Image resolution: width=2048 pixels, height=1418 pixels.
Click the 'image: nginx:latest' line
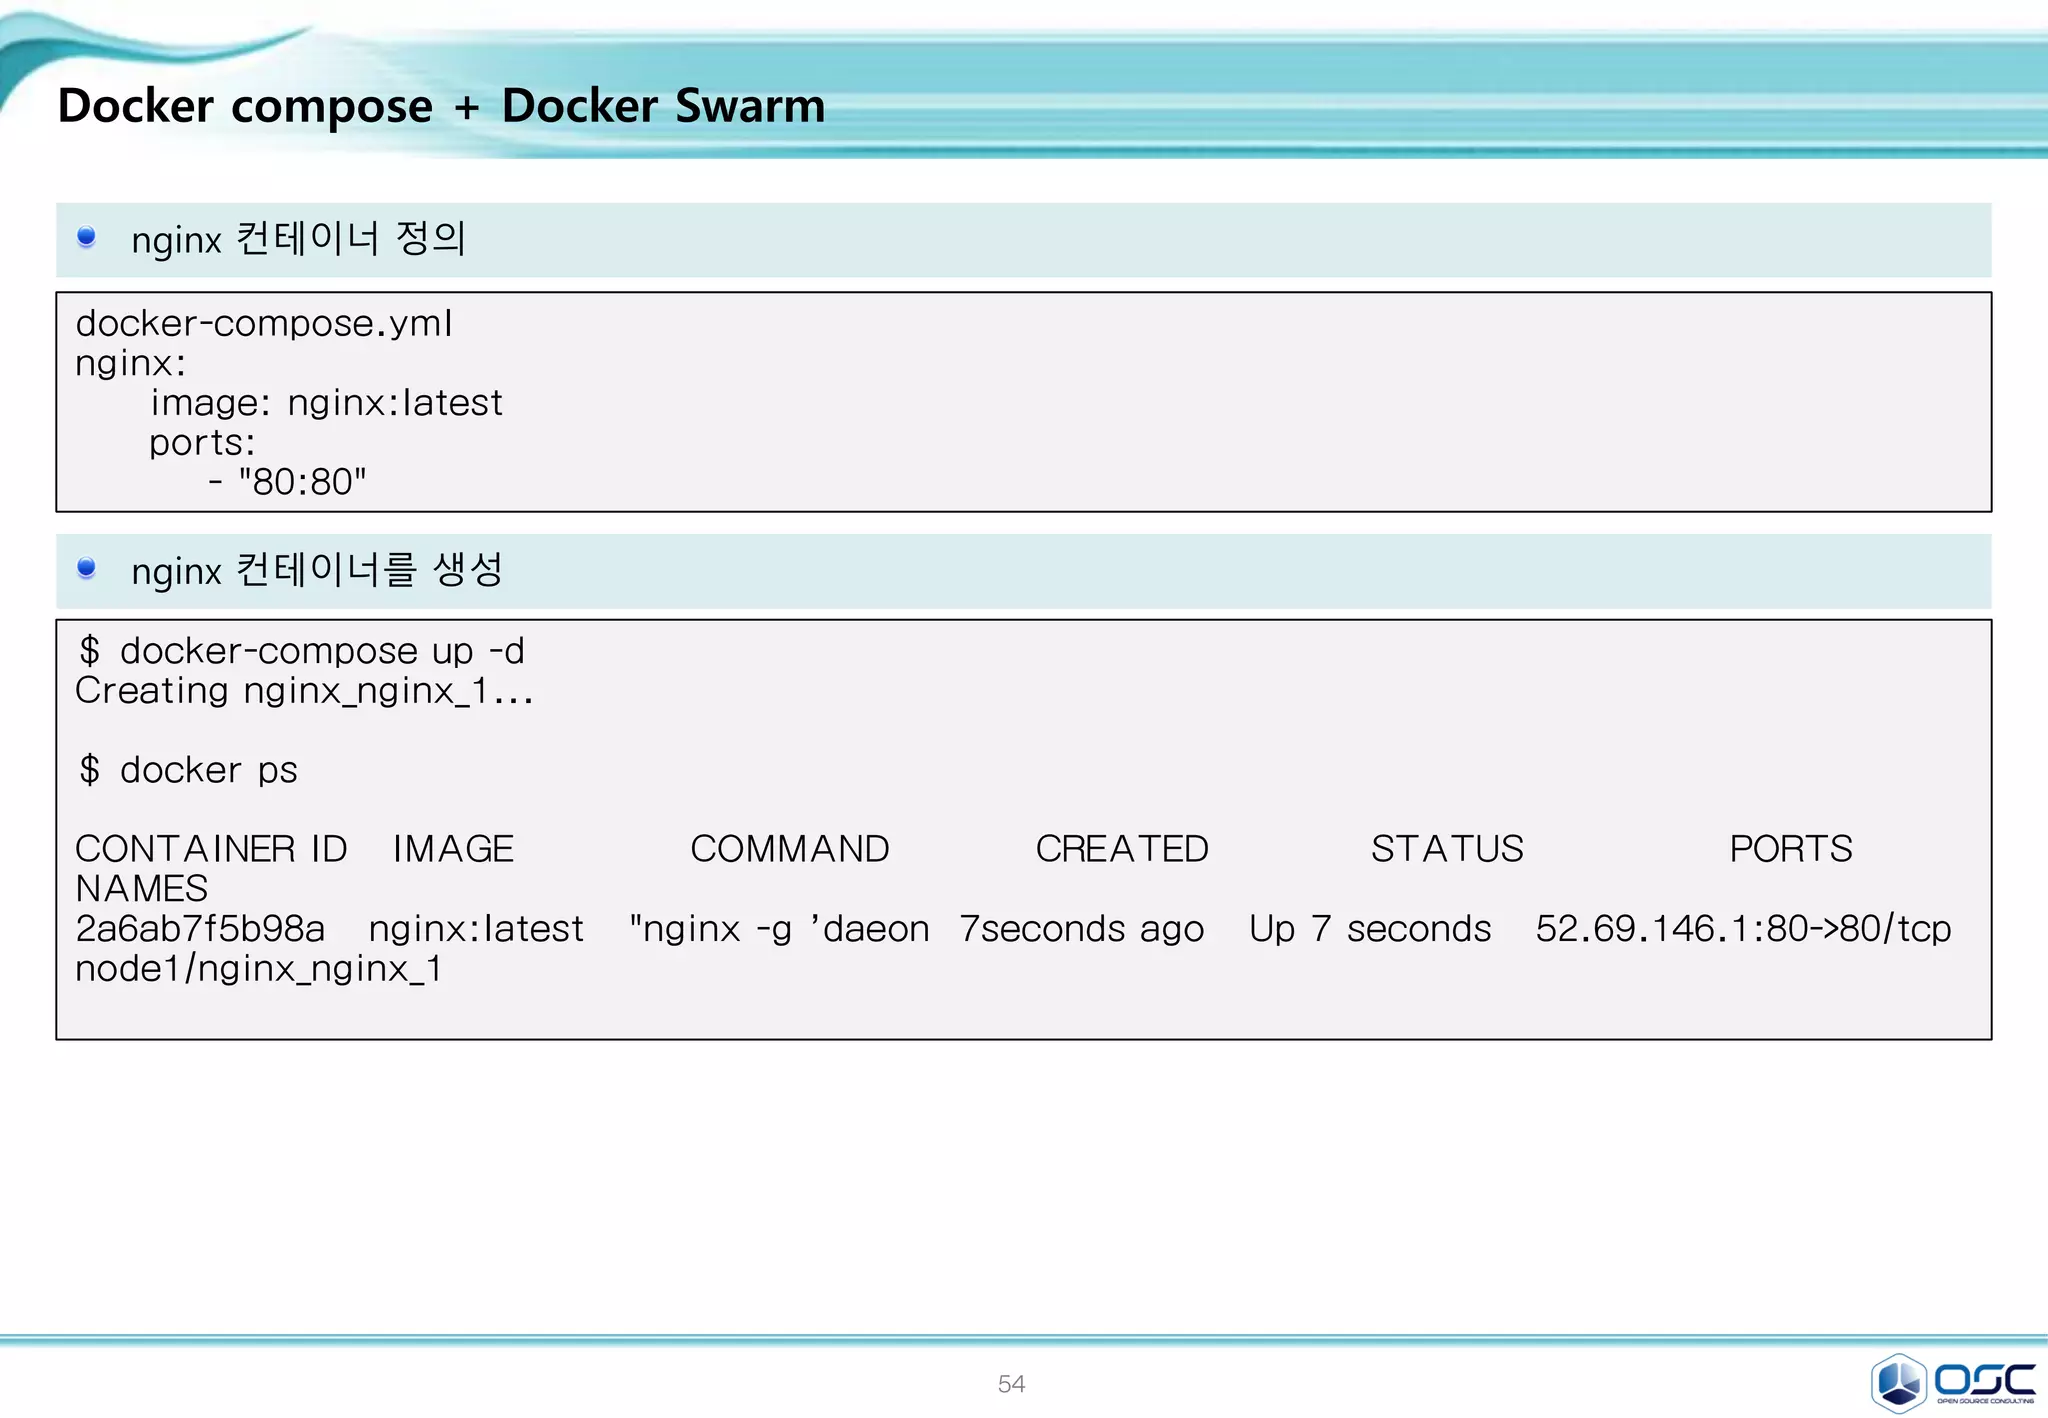[x=326, y=403]
